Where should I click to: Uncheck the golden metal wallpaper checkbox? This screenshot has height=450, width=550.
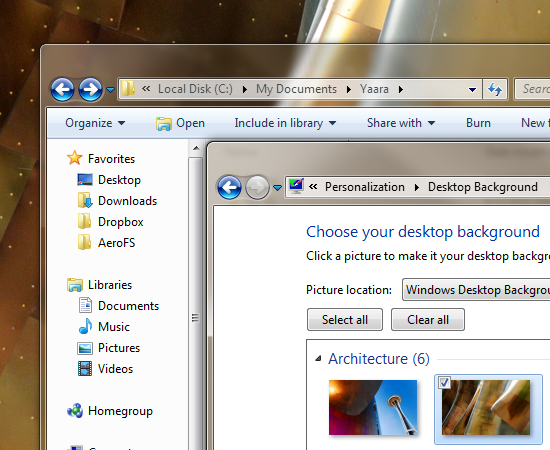(444, 382)
